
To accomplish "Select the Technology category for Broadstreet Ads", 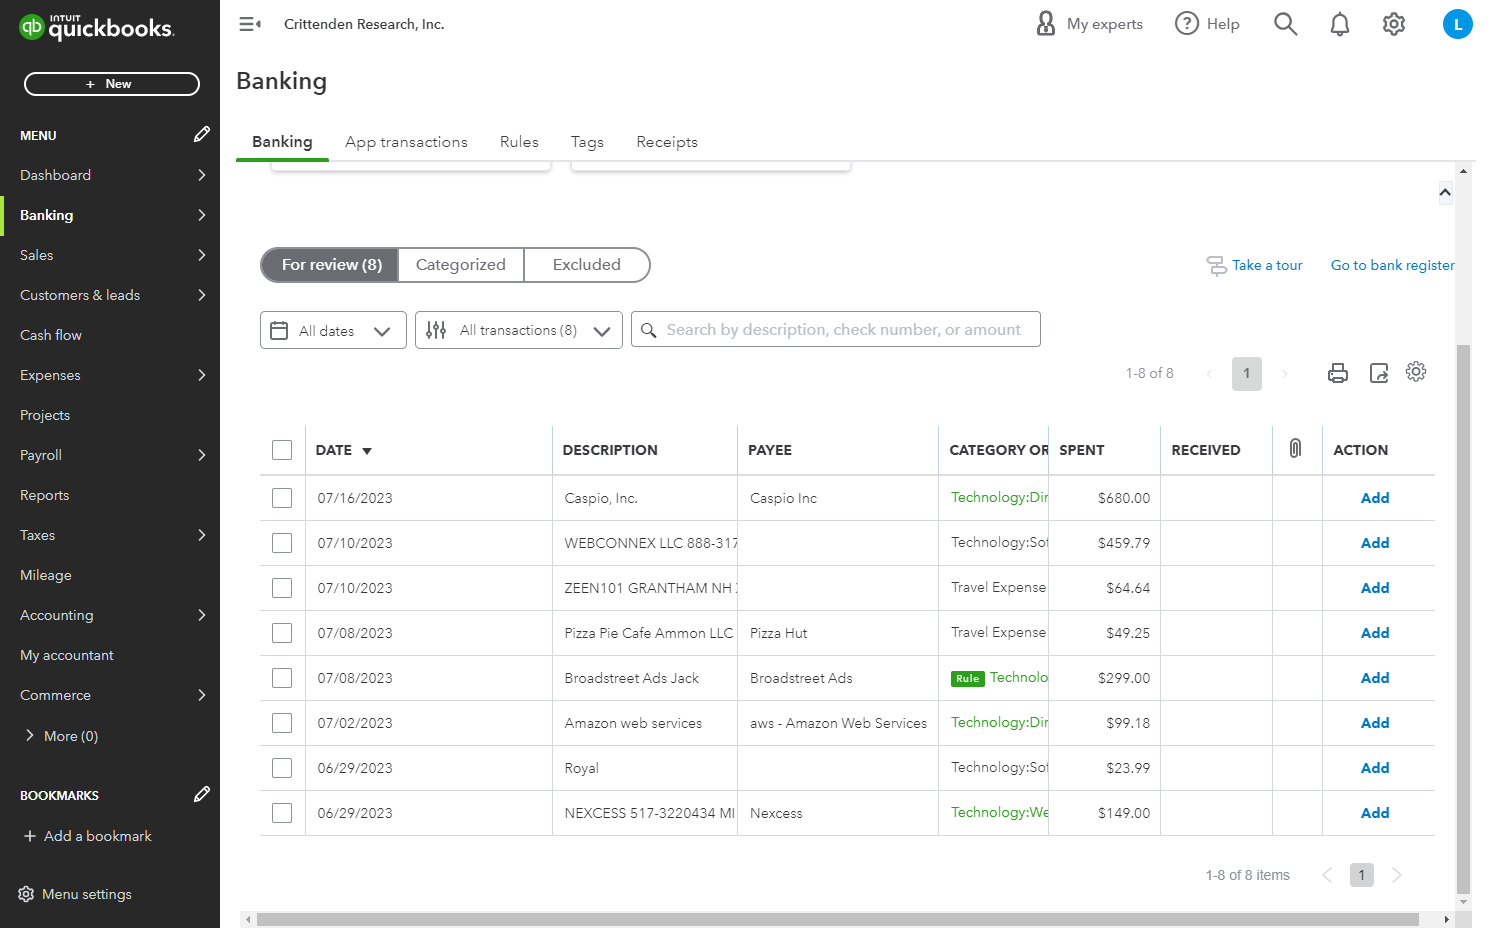I will (x=1019, y=677).
